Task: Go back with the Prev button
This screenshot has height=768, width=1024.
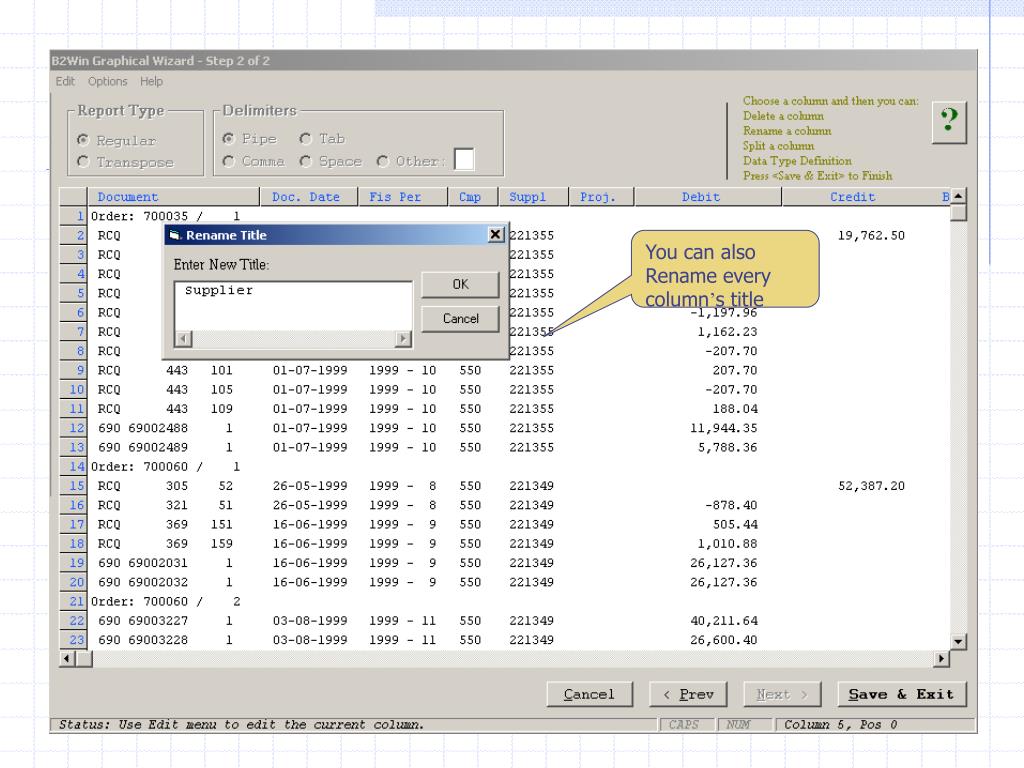Action: pyautogui.click(x=688, y=694)
